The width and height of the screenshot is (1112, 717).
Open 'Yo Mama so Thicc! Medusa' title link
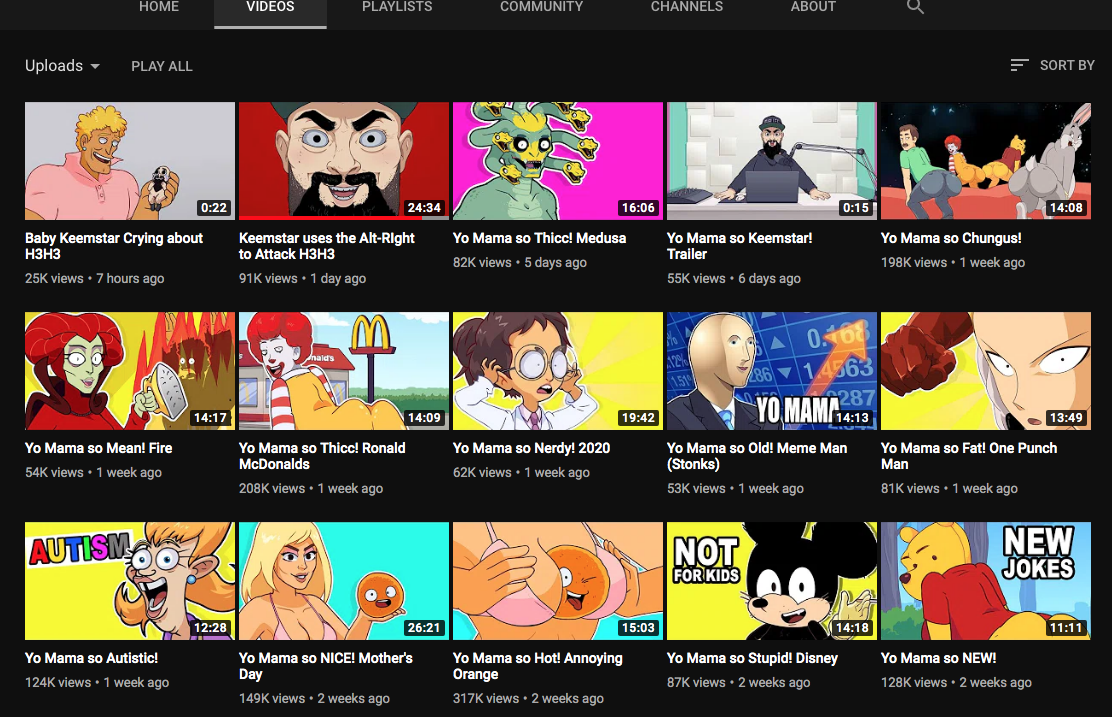click(x=540, y=238)
